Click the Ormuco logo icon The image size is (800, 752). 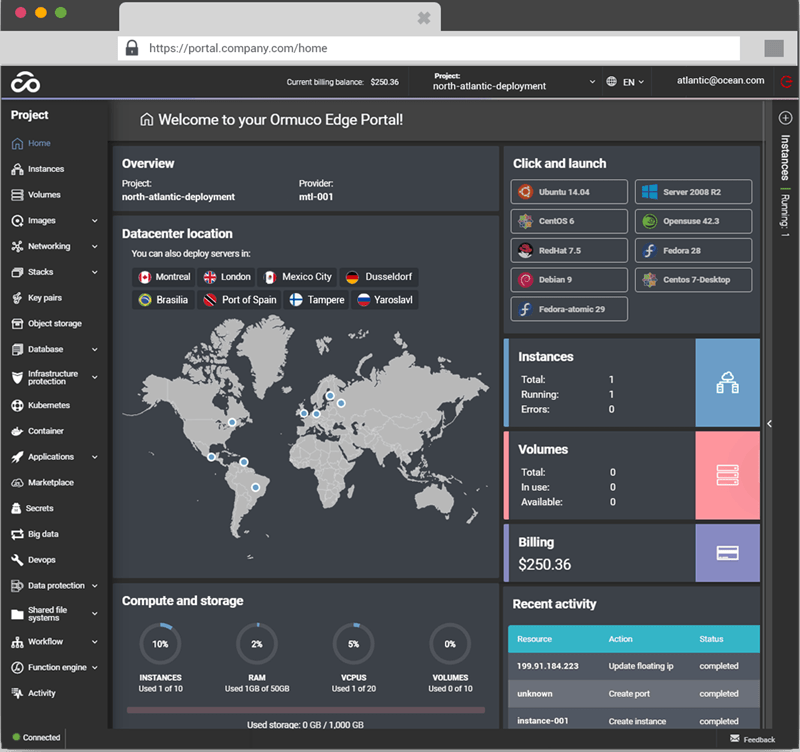[x=26, y=82]
